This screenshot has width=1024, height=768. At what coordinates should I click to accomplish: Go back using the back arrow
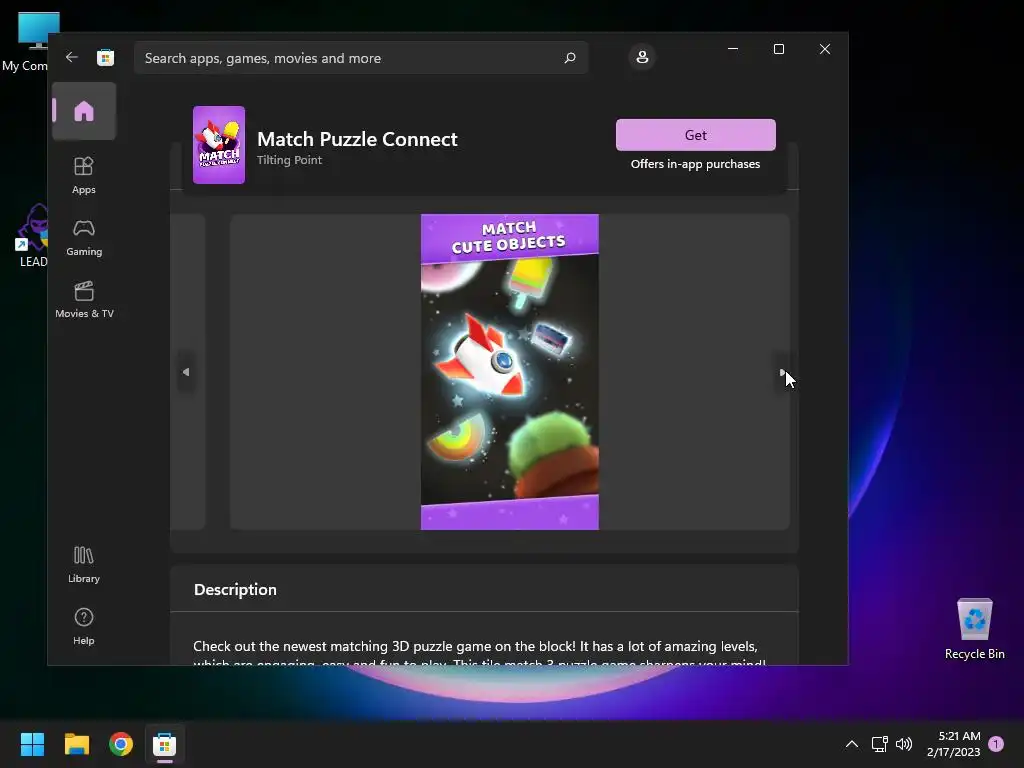click(72, 57)
